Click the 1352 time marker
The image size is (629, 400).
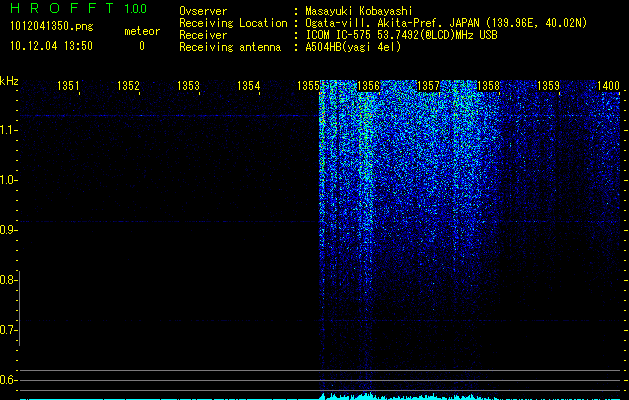pos(128,86)
